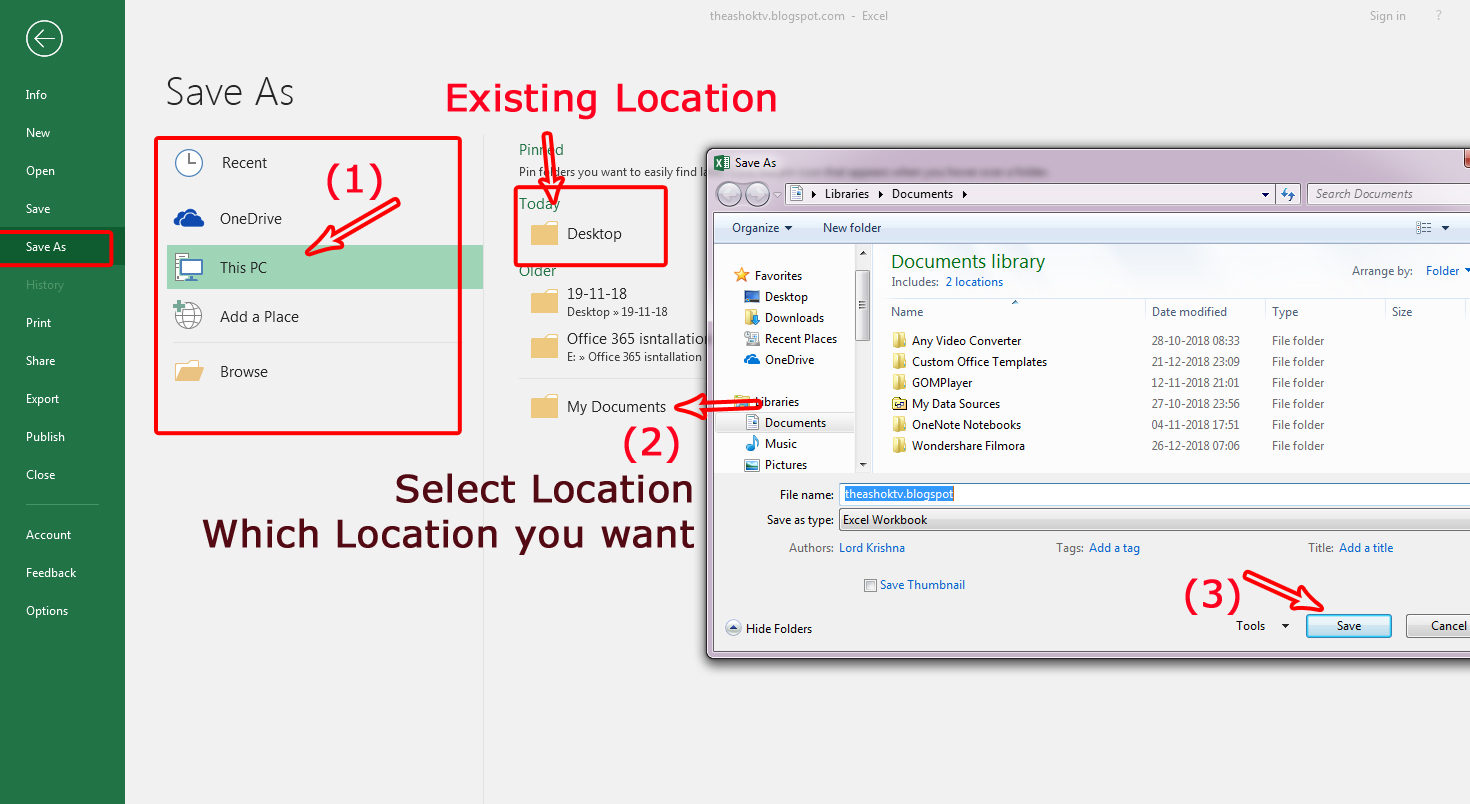Click Hide Folders collapse button
This screenshot has width=1470, height=804.
(x=769, y=629)
